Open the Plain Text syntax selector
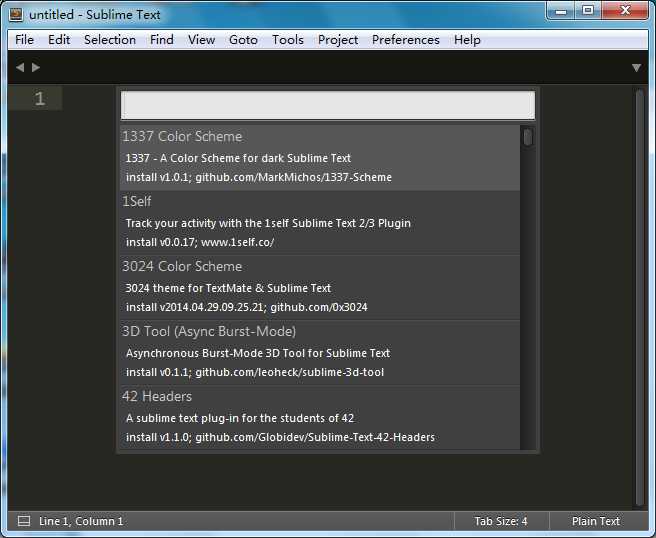Screen dimensions: 656x538 pyautogui.click(x=596, y=521)
